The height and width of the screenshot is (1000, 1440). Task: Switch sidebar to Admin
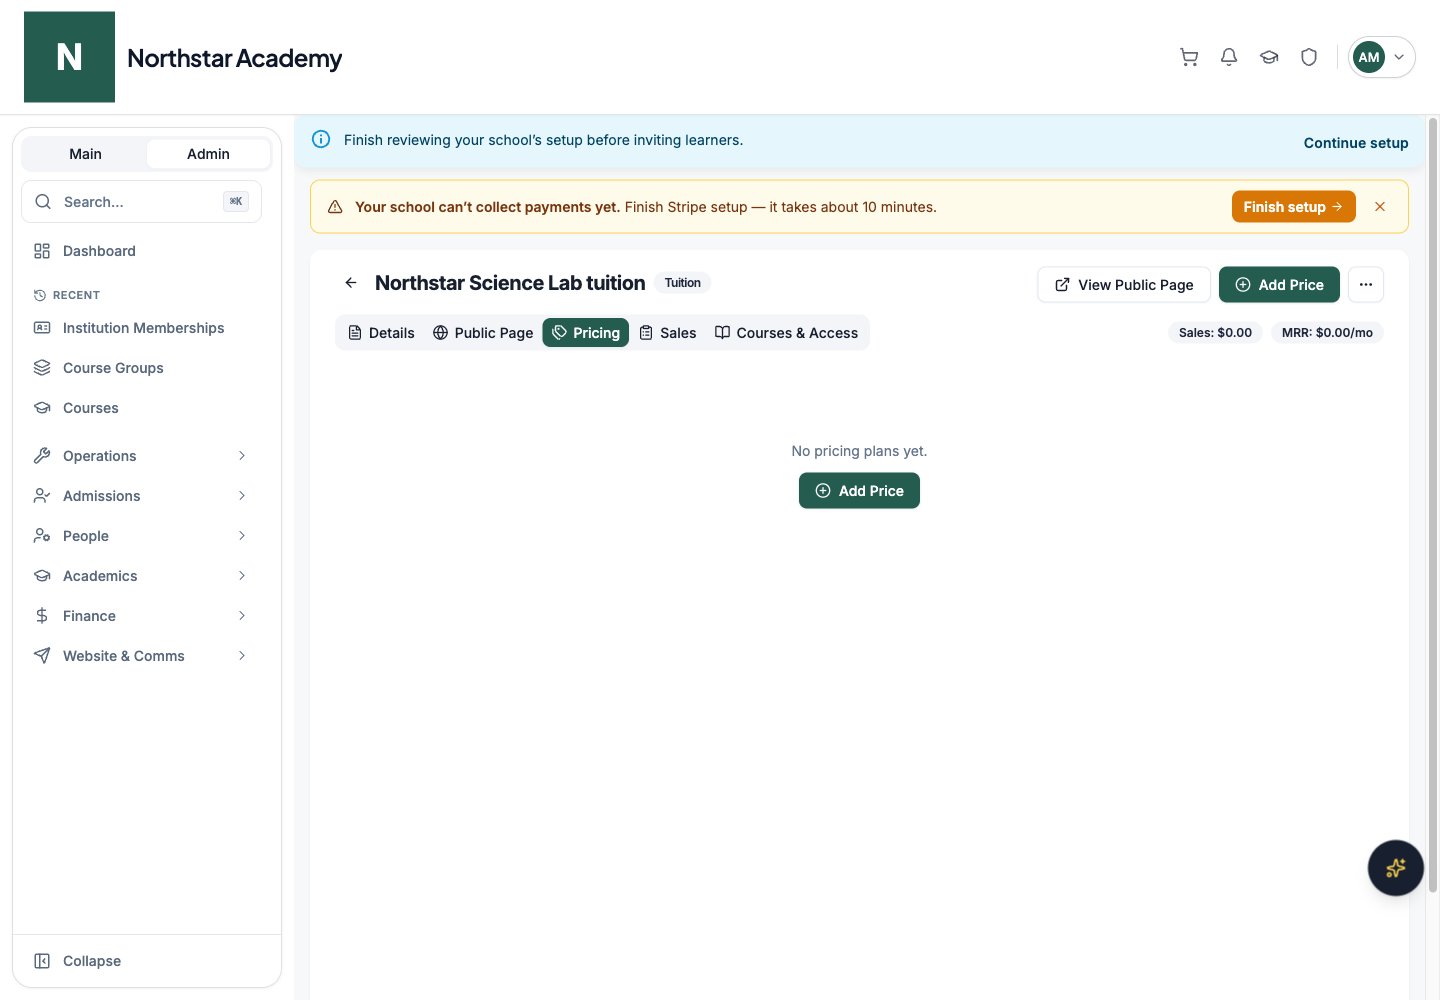tap(208, 154)
